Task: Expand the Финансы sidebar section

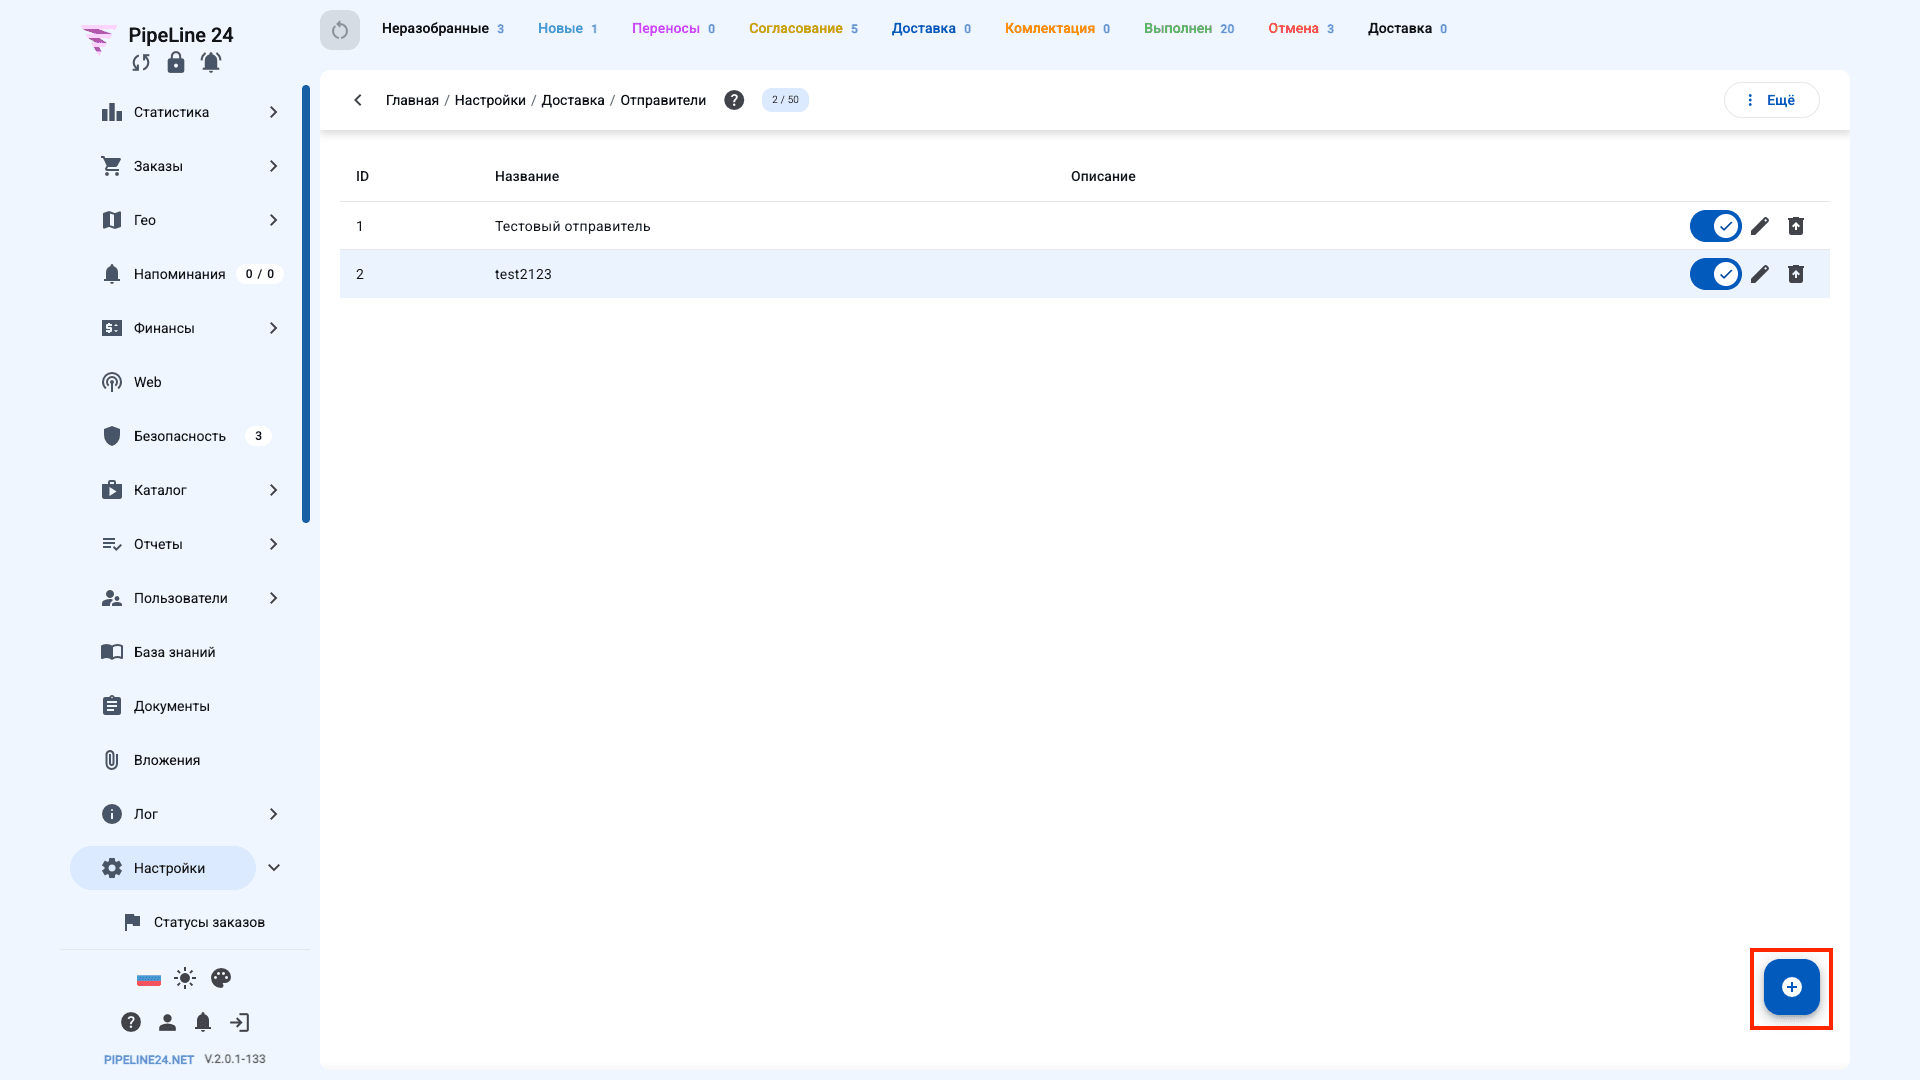Action: tap(273, 328)
